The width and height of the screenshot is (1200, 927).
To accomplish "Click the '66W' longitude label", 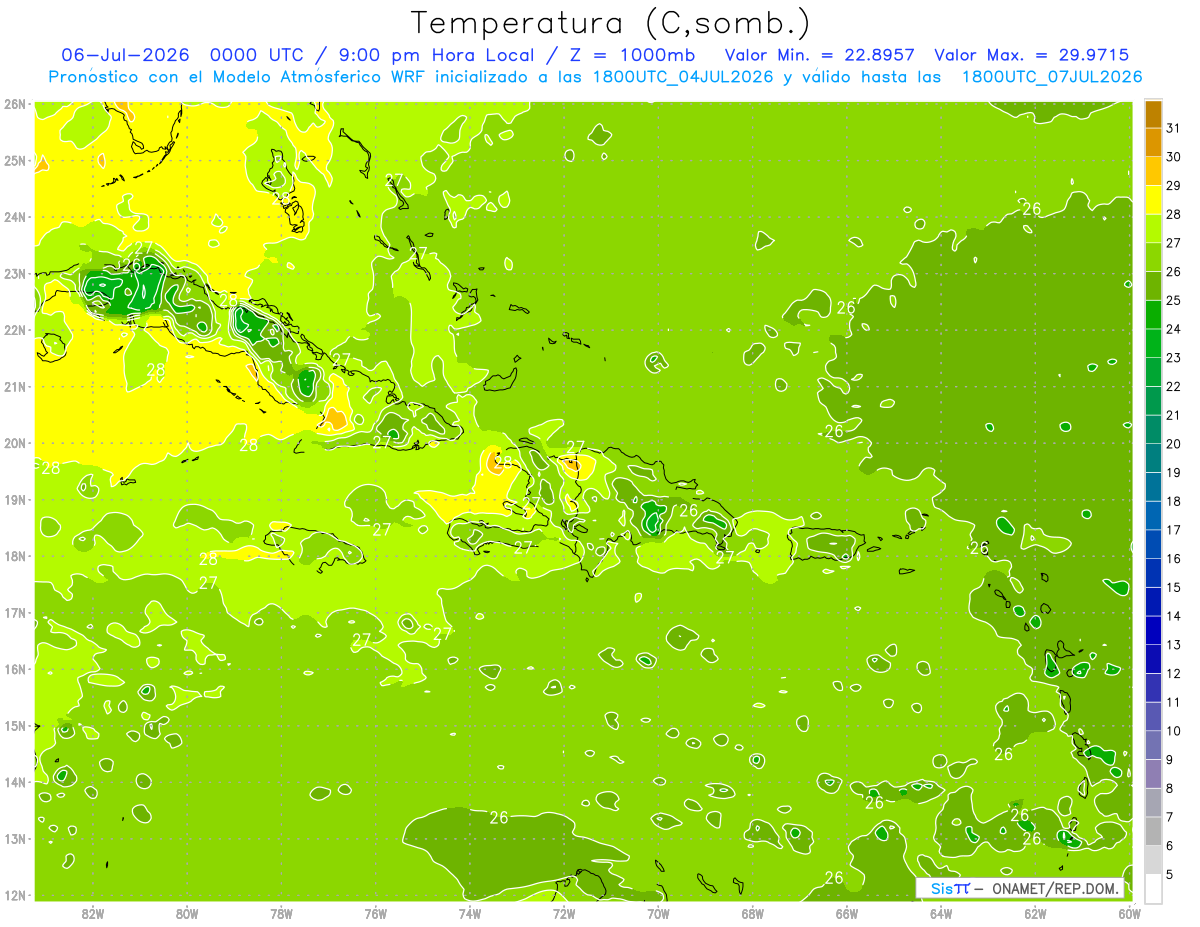I will (x=846, y=913).
